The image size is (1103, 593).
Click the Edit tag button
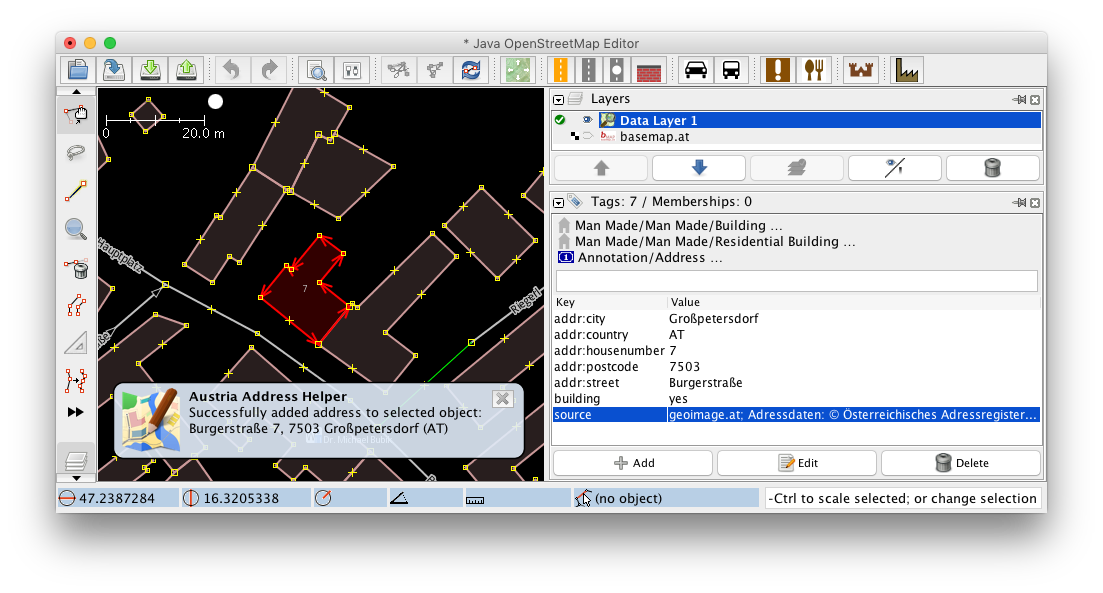(x=797, y=463)
